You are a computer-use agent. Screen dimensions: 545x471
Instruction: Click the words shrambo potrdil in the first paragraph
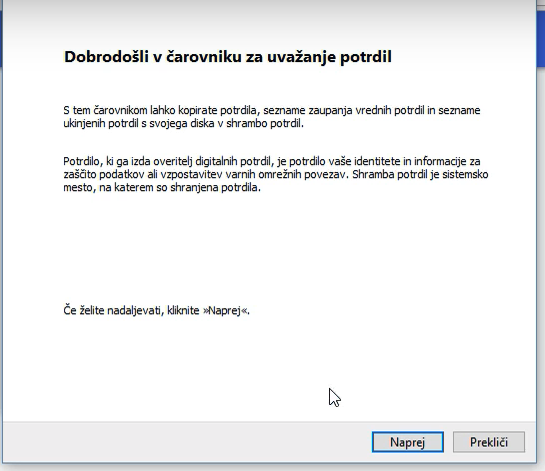[x=264, y=123]
